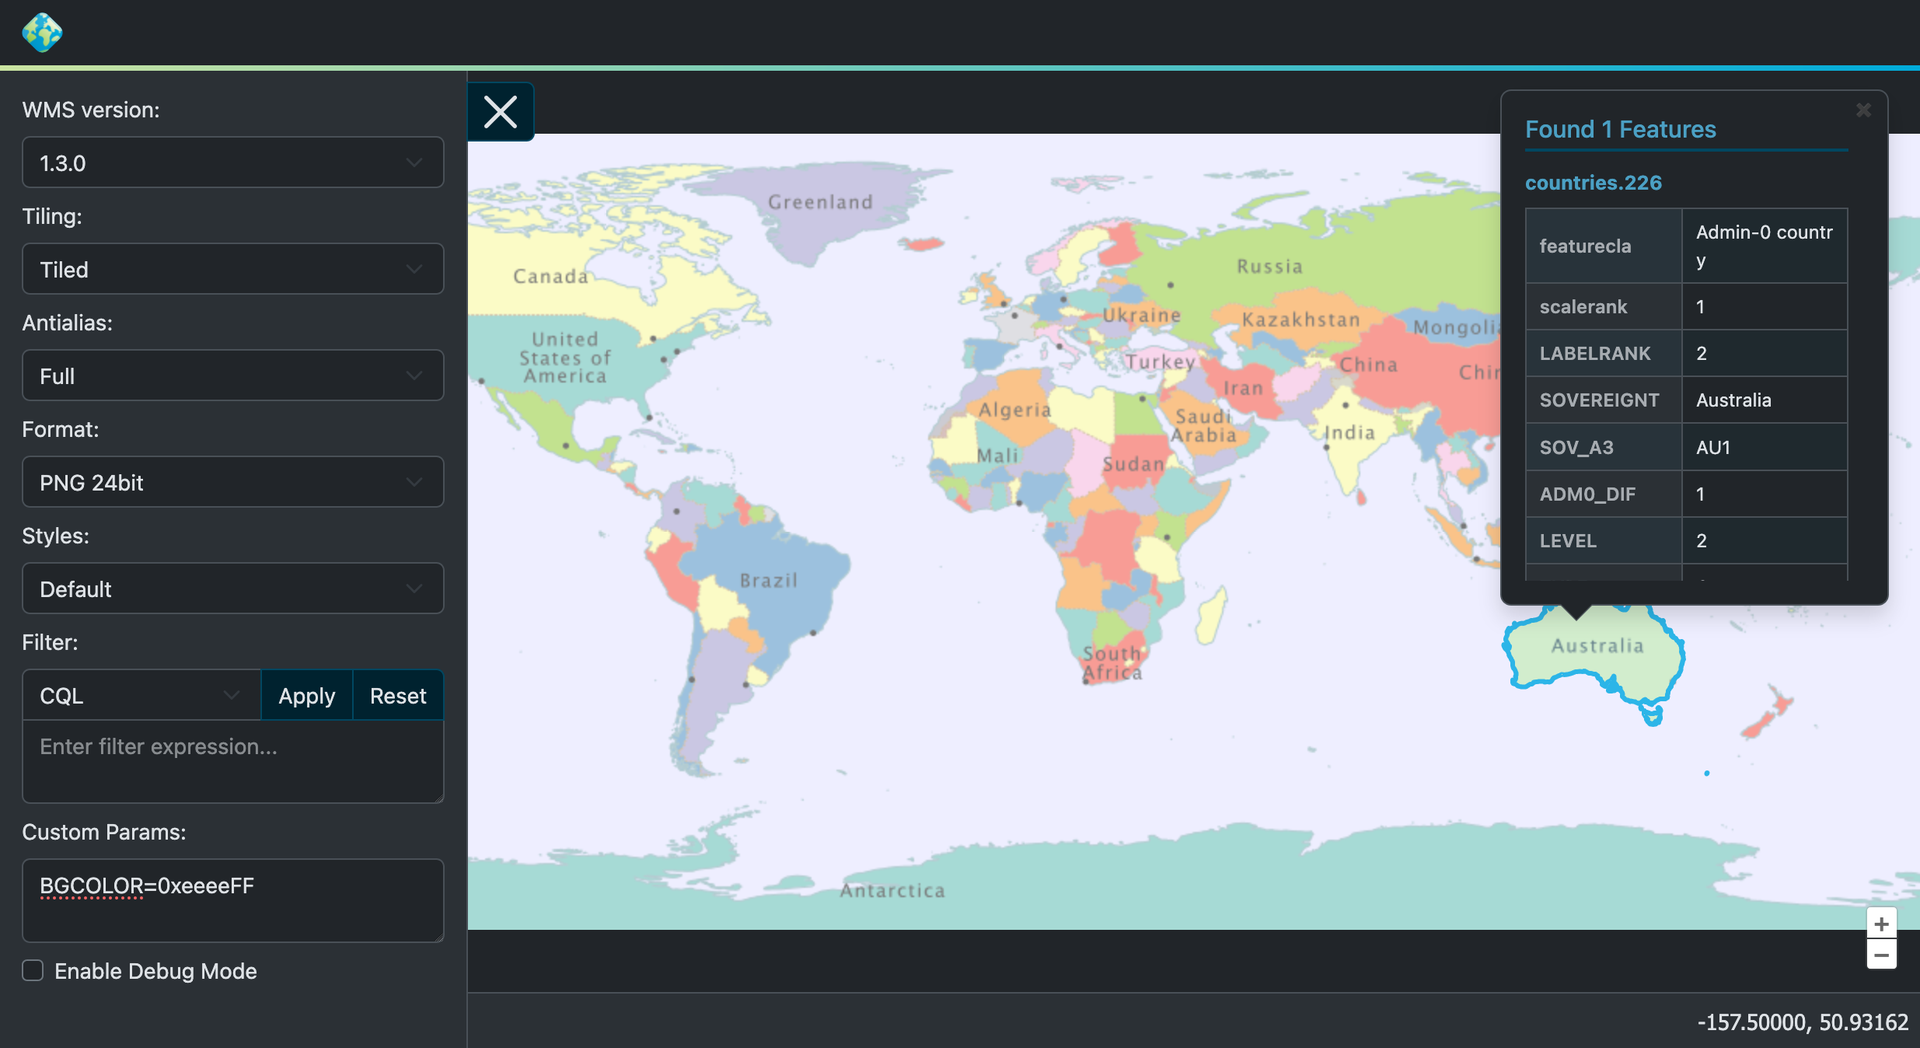Open the CQL filter type dropdown
This screenshot has height=1048, width=1920.
click(x=141, y=696)
